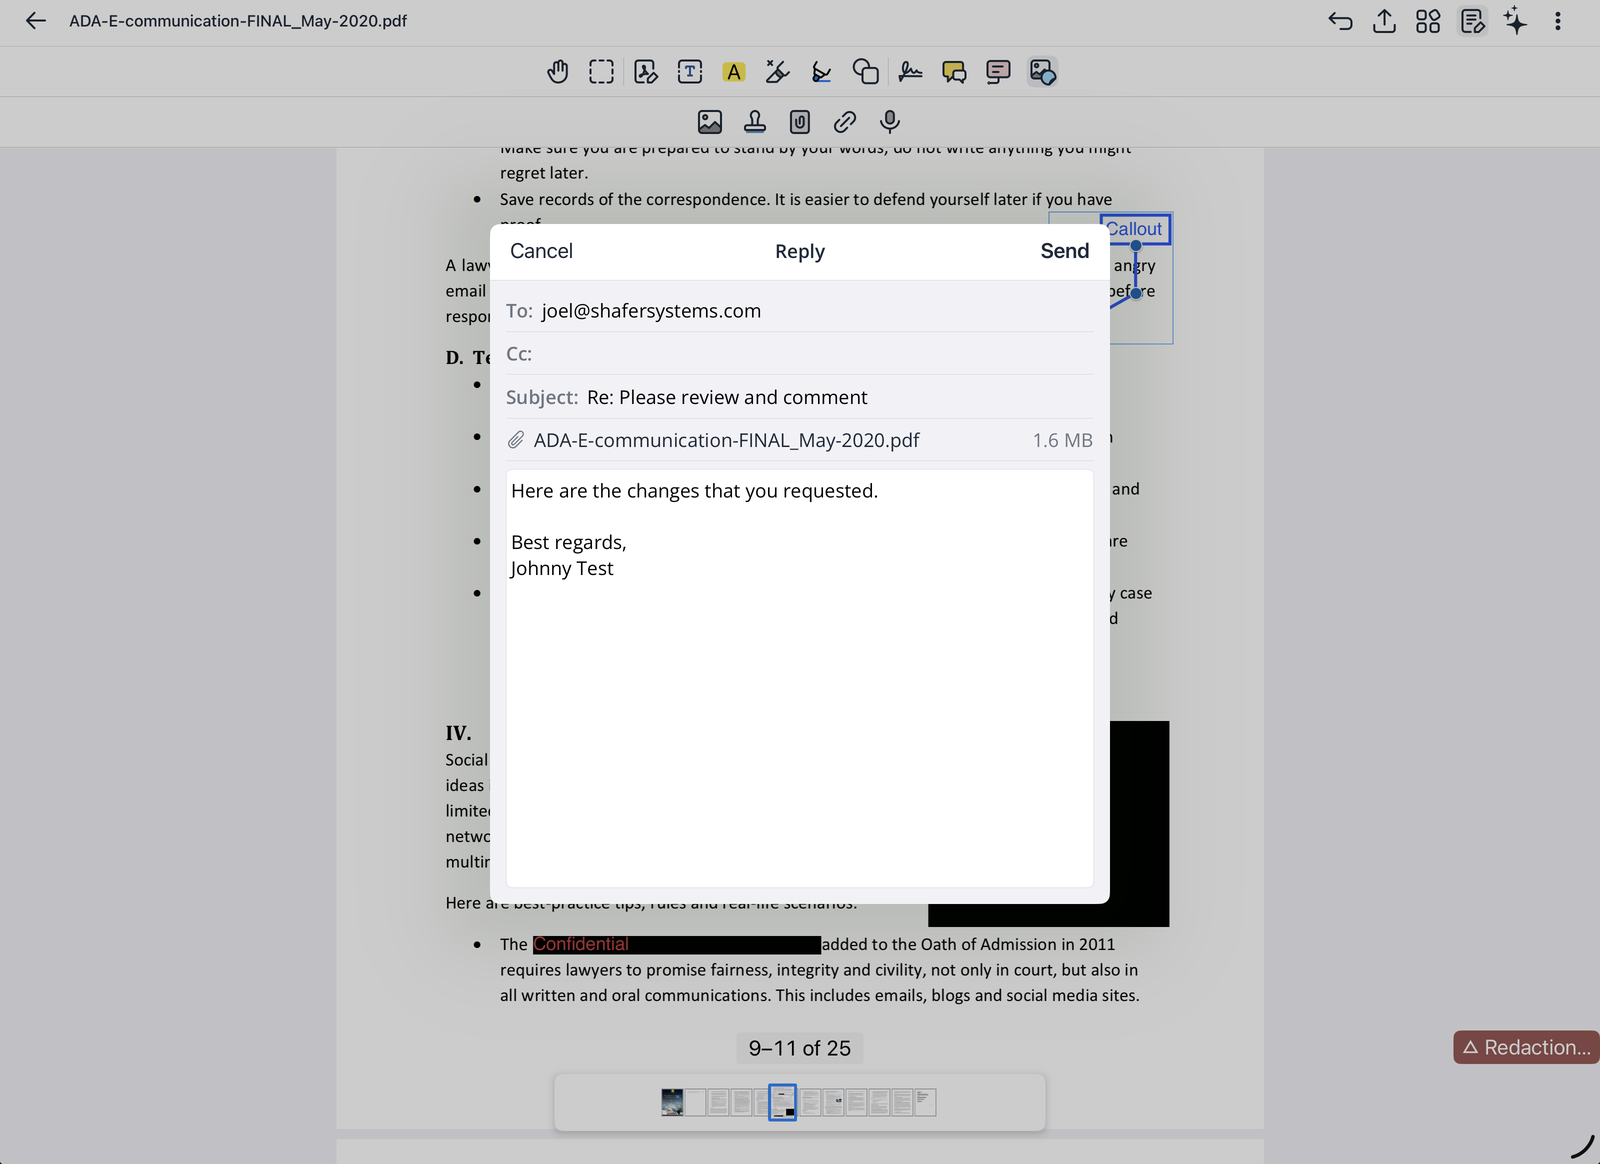Click the 'Reply' dialog title

[x=800, y=251]
